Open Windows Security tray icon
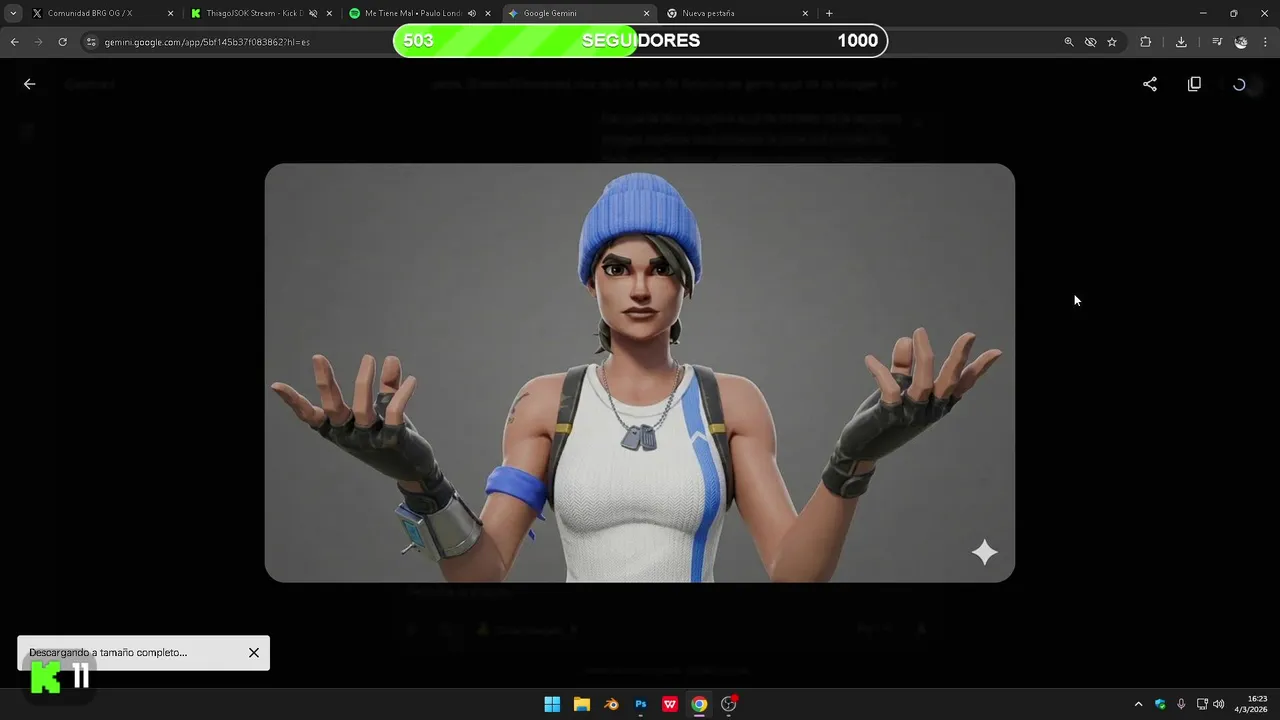Viewport: 1280px width, 720px height. coord(1160,704)
